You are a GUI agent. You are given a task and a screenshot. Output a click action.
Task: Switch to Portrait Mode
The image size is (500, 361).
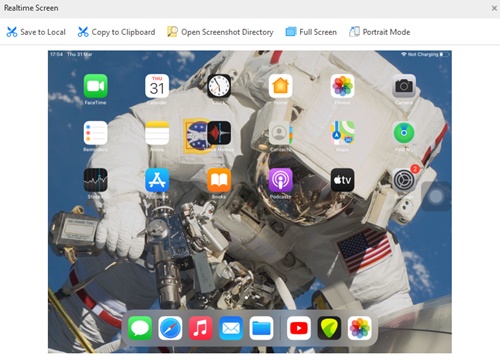tap(380, 32)
